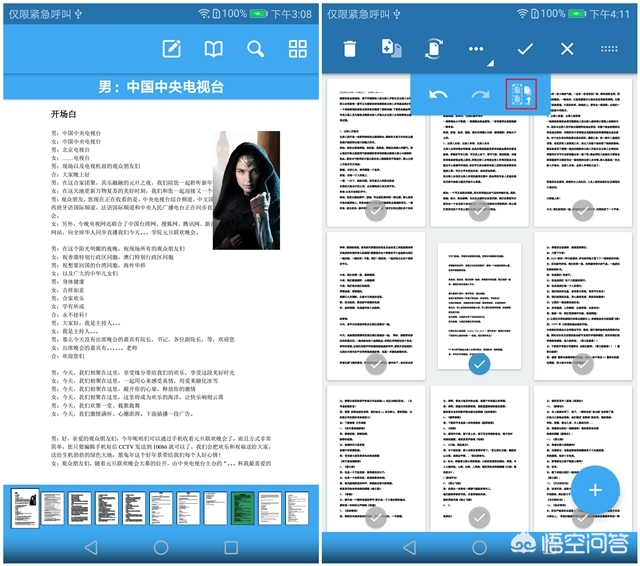
Task: Open the page grid thumbnails view
Action: (298, 49)
